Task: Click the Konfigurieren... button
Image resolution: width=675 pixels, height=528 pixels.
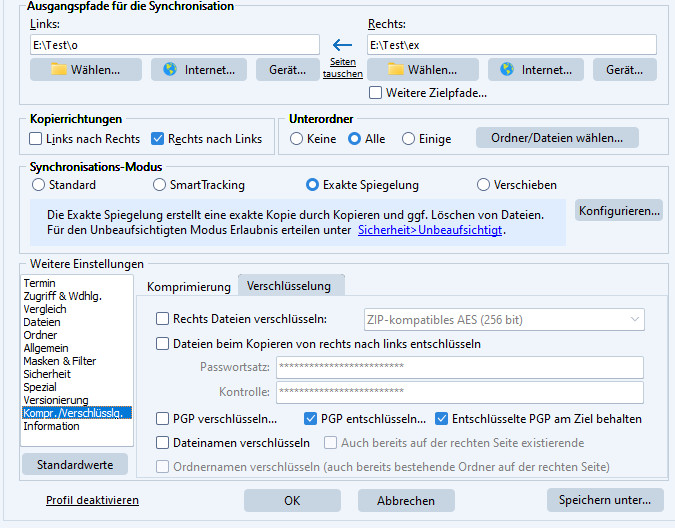Action: pyautogui.click(x=618, y=210)
